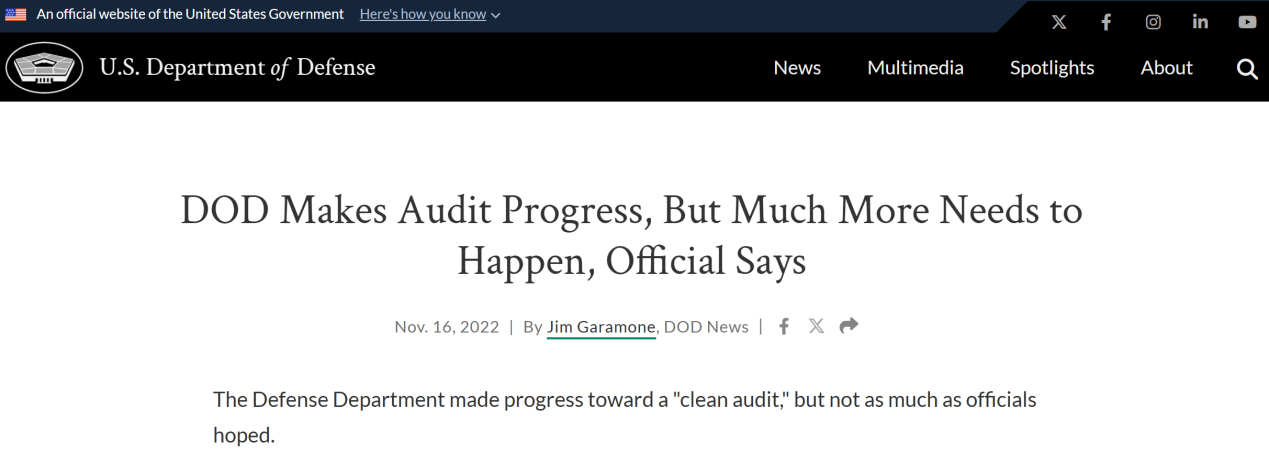Open the YouTube link in top bar

(1247, 23)
